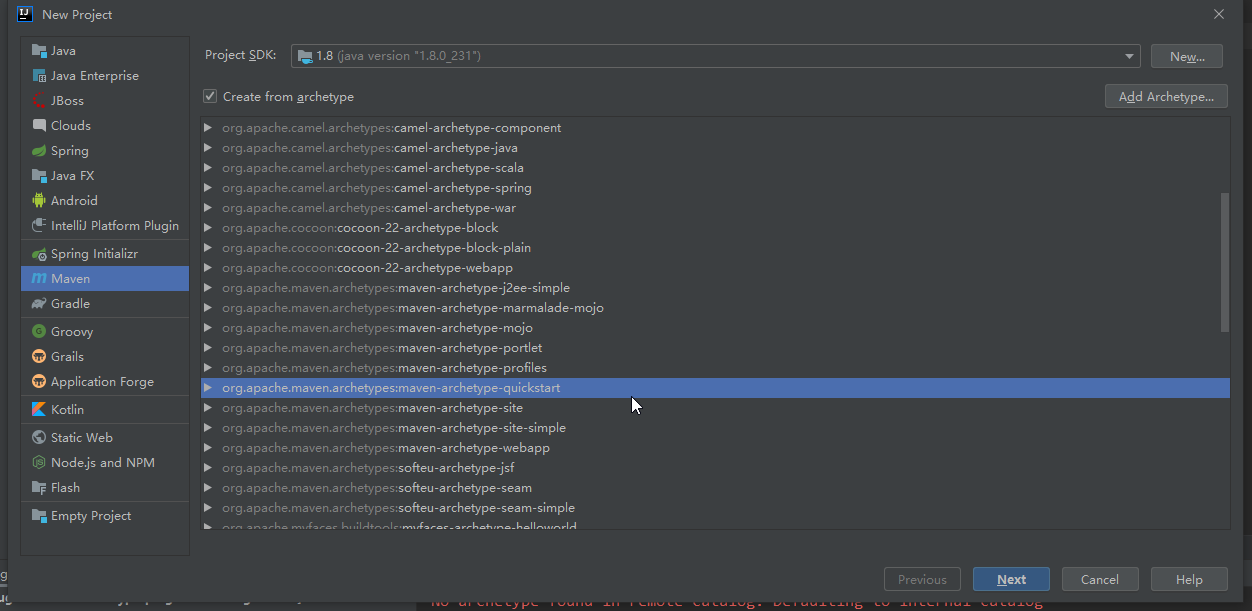This screenshot has height=611, width=1252.
Task: Select cocoon-22-archetype-block-plain archetype
Action: [x=715, y=248]
